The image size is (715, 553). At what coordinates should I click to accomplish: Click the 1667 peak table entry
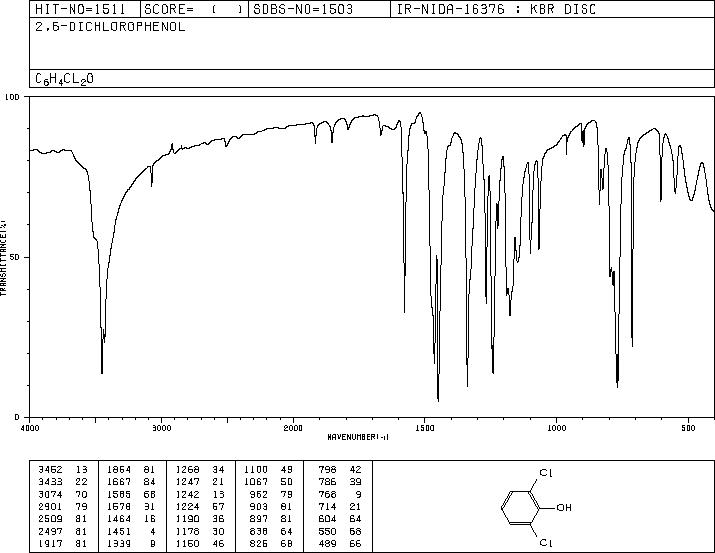click(x=131, y=481)
